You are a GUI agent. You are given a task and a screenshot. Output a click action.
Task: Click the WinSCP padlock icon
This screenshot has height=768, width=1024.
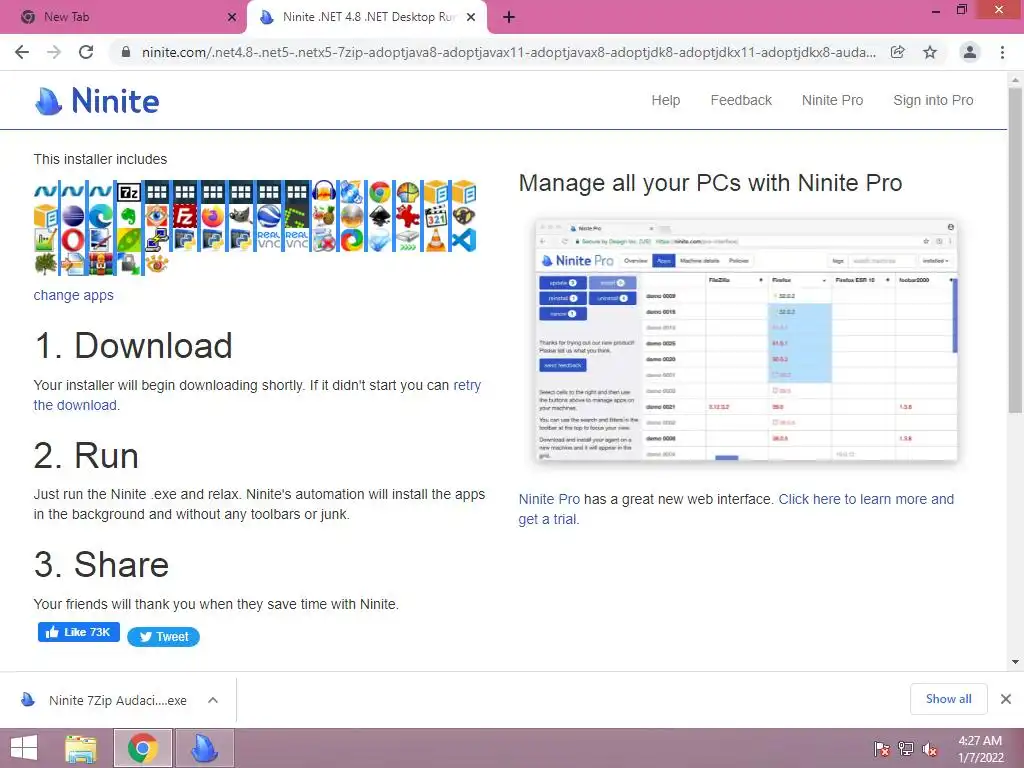pos(128,264)
